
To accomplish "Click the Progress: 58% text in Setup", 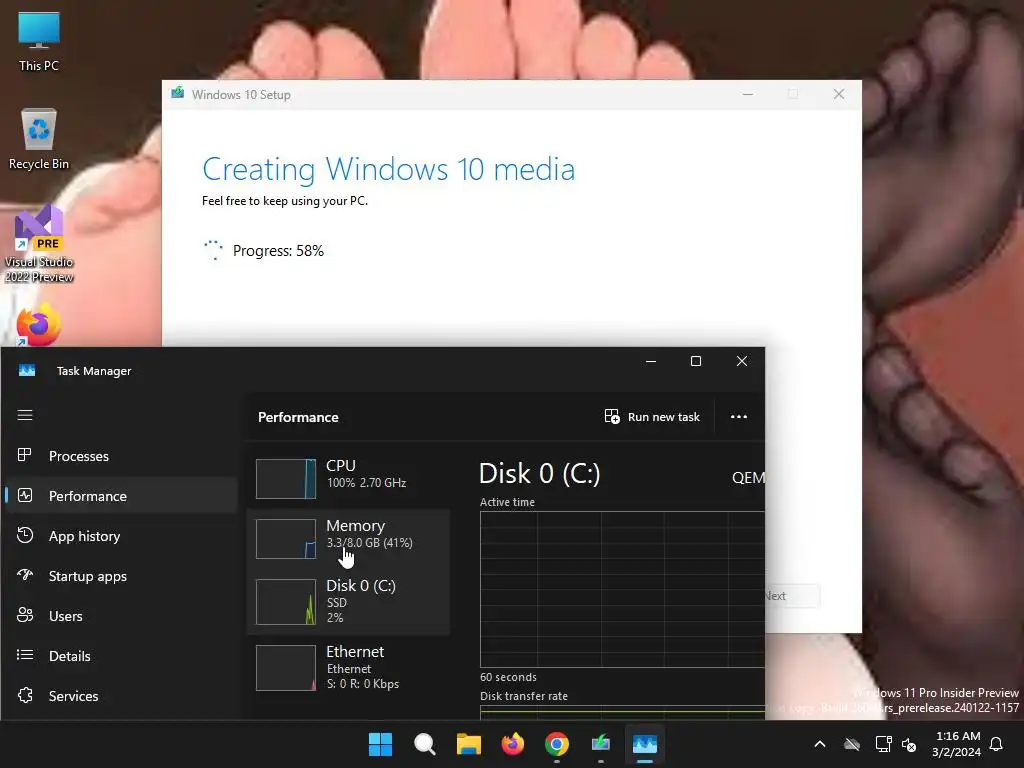I will click(x=278, y=251).
